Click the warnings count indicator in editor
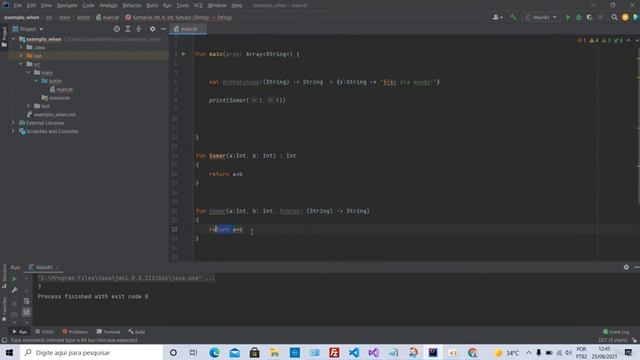Screen dimensions: 640x360 click(594, 40)
